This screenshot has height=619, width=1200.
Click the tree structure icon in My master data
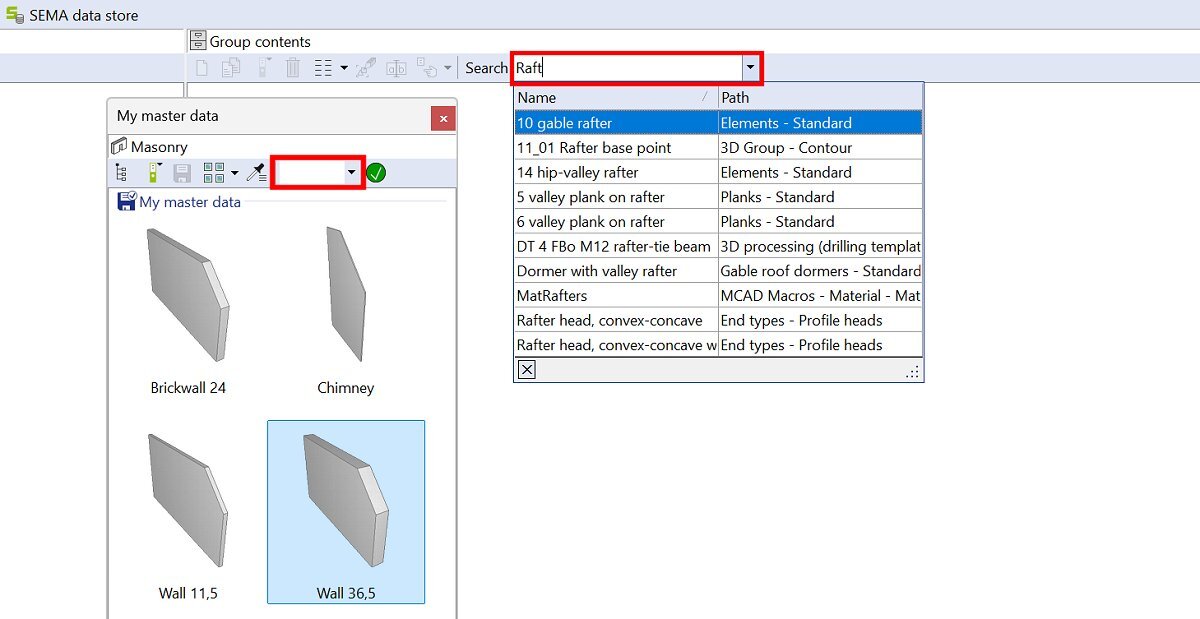coord(122,173)
